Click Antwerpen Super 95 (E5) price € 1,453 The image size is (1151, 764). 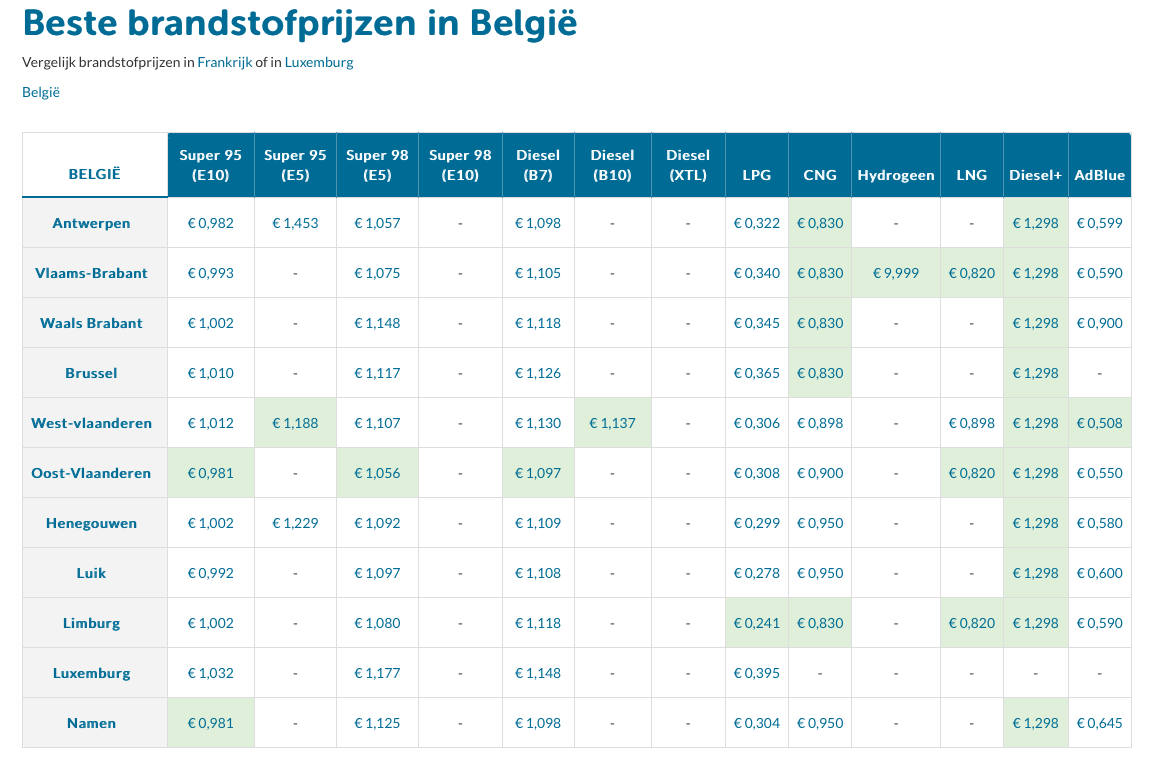295,223
